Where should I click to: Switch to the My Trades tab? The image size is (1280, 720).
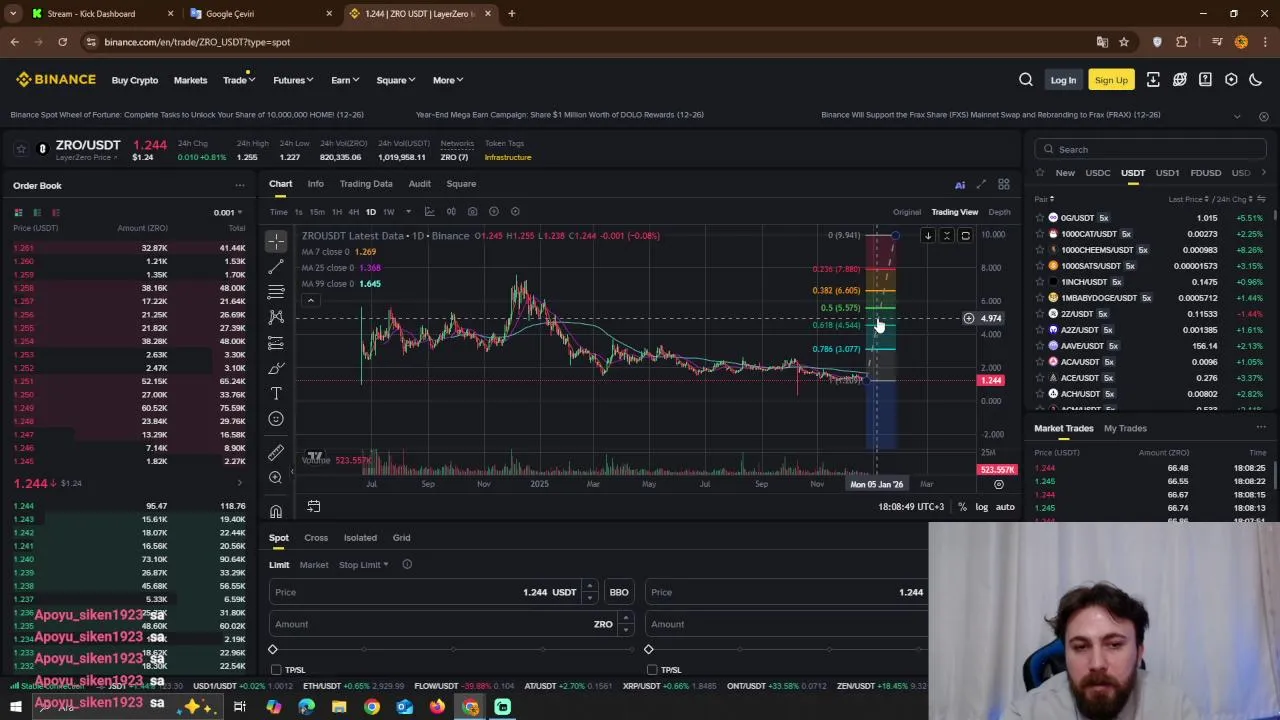1125,428
